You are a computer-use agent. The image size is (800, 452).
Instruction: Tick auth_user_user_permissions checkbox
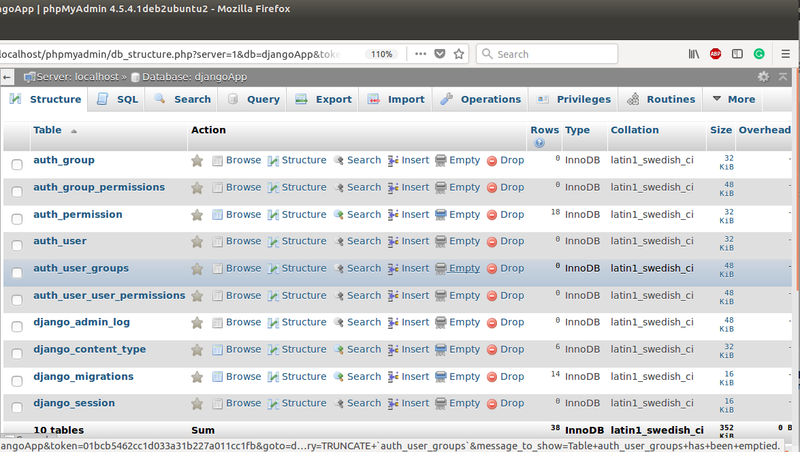(17, 299)
